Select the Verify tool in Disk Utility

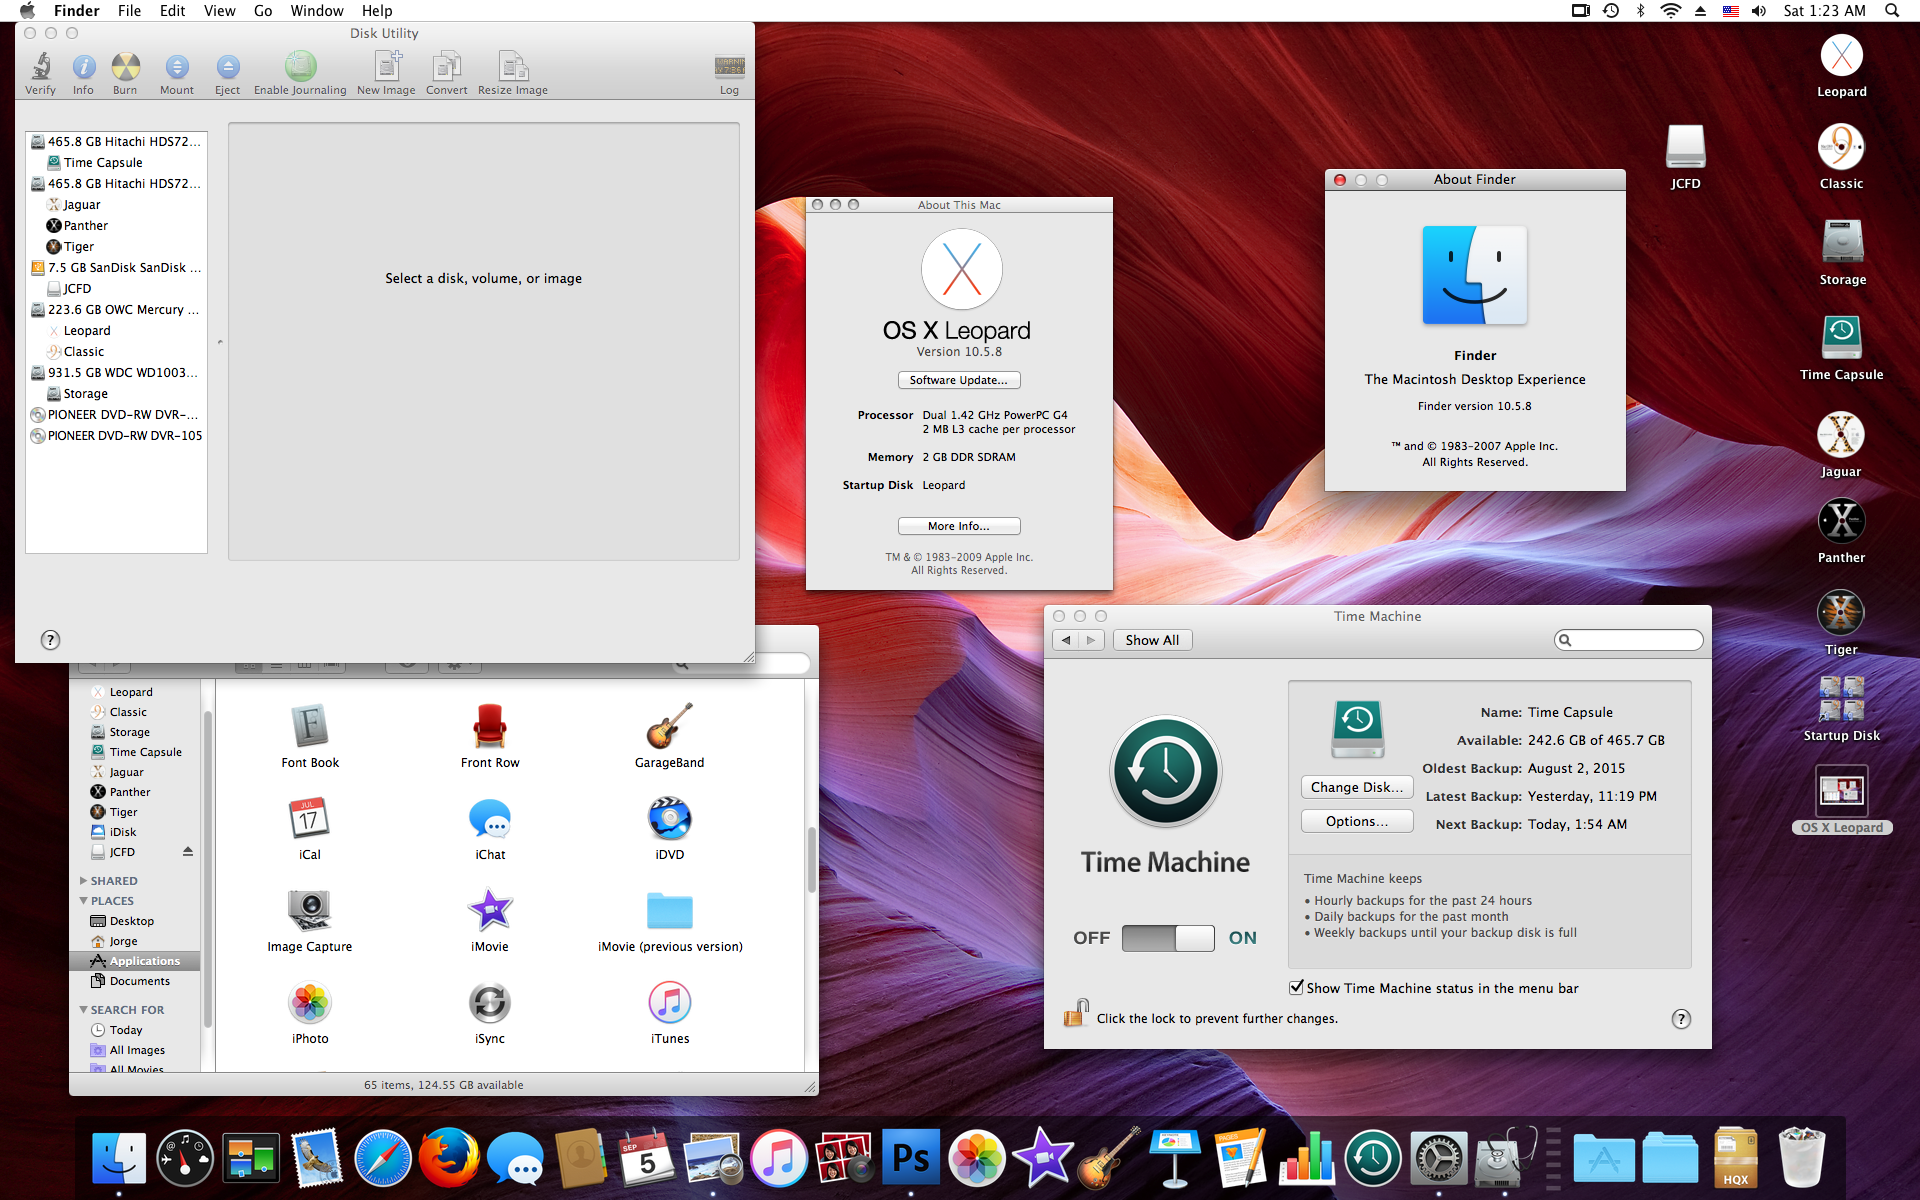pyautogui.click(x=40, y=68)
